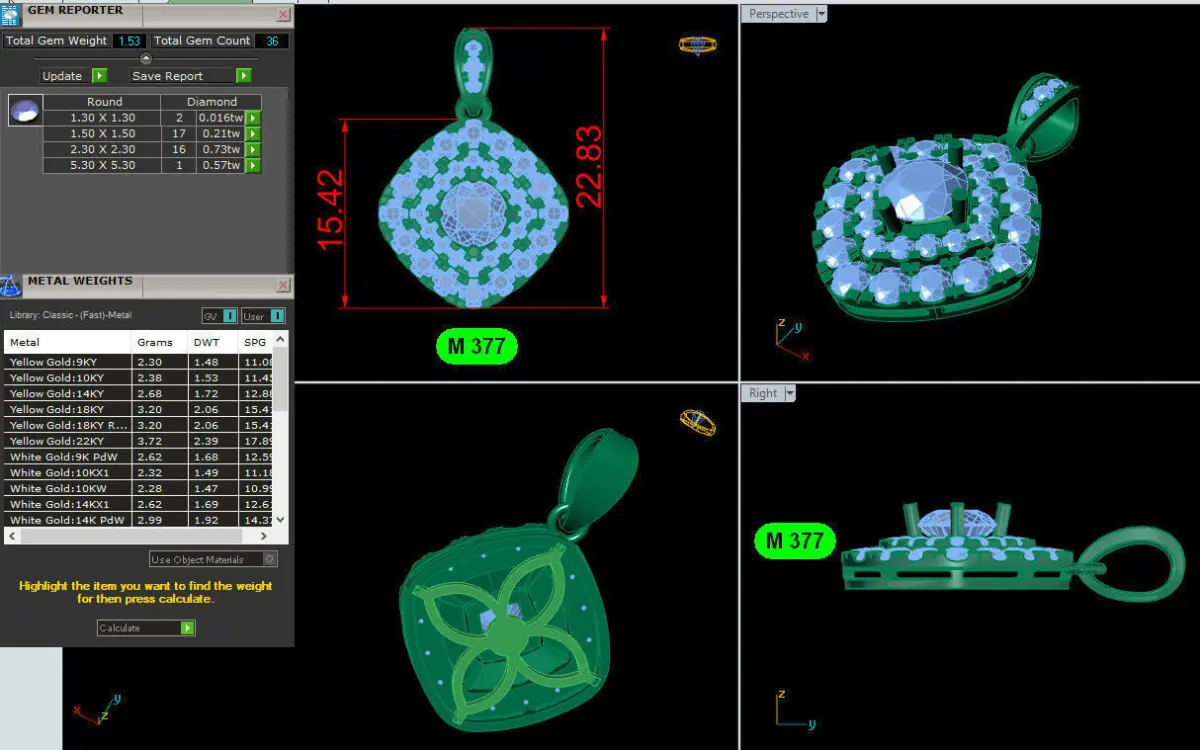1200x750 pixels.
Task: Click the metal list scroll-right arrow
Action: point(266,536)
